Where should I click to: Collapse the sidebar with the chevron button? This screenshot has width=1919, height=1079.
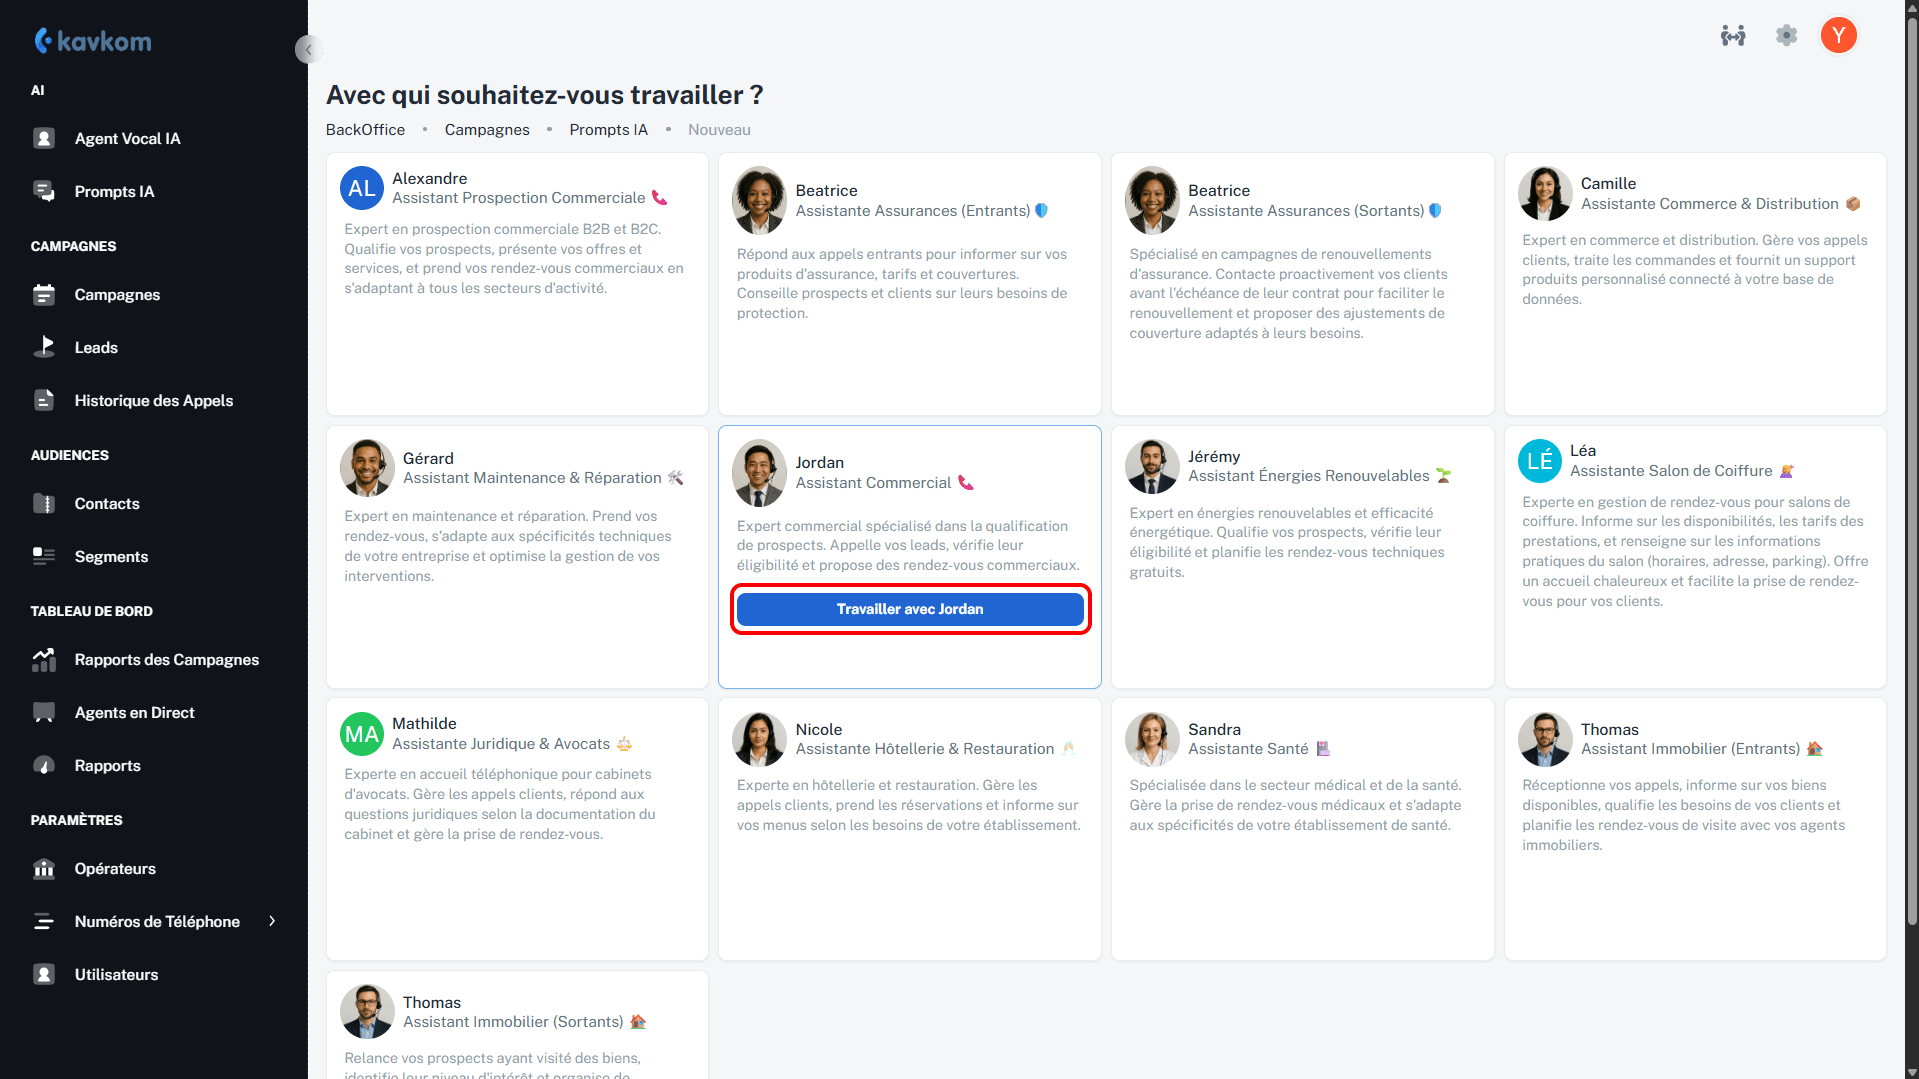tap(308, 49)
